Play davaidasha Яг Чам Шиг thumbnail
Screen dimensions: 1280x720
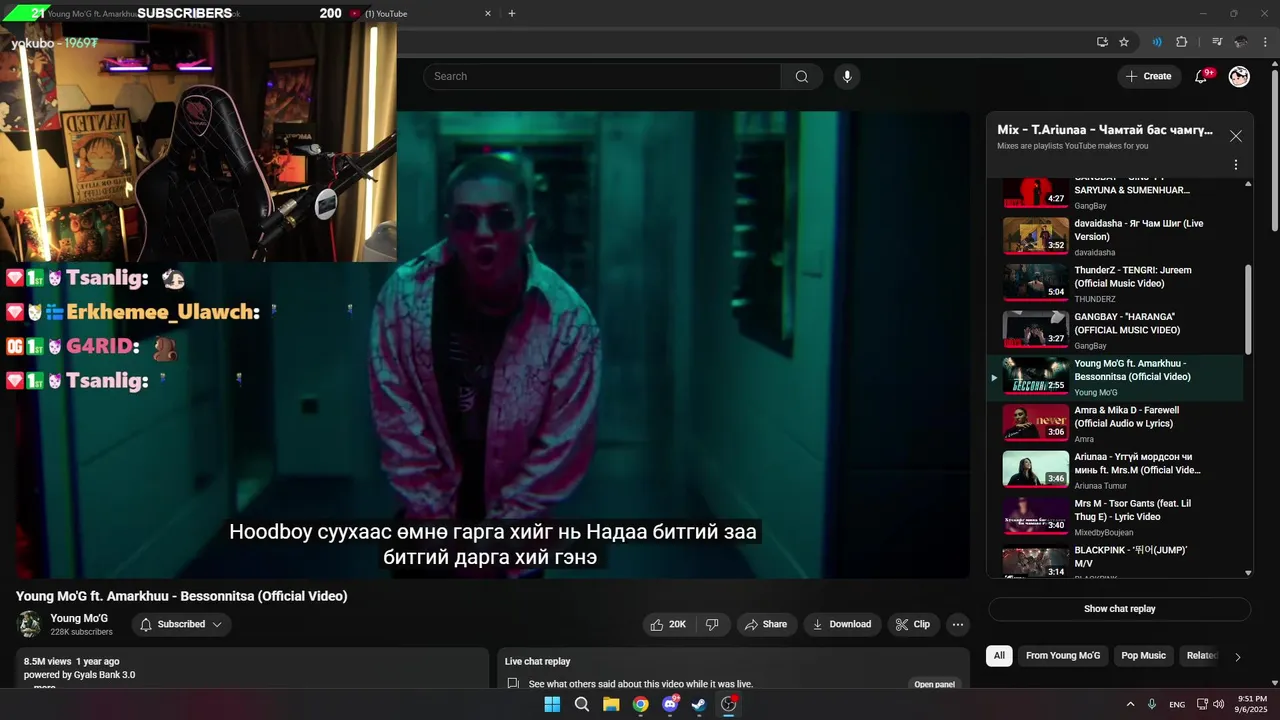coord(1036,236)
